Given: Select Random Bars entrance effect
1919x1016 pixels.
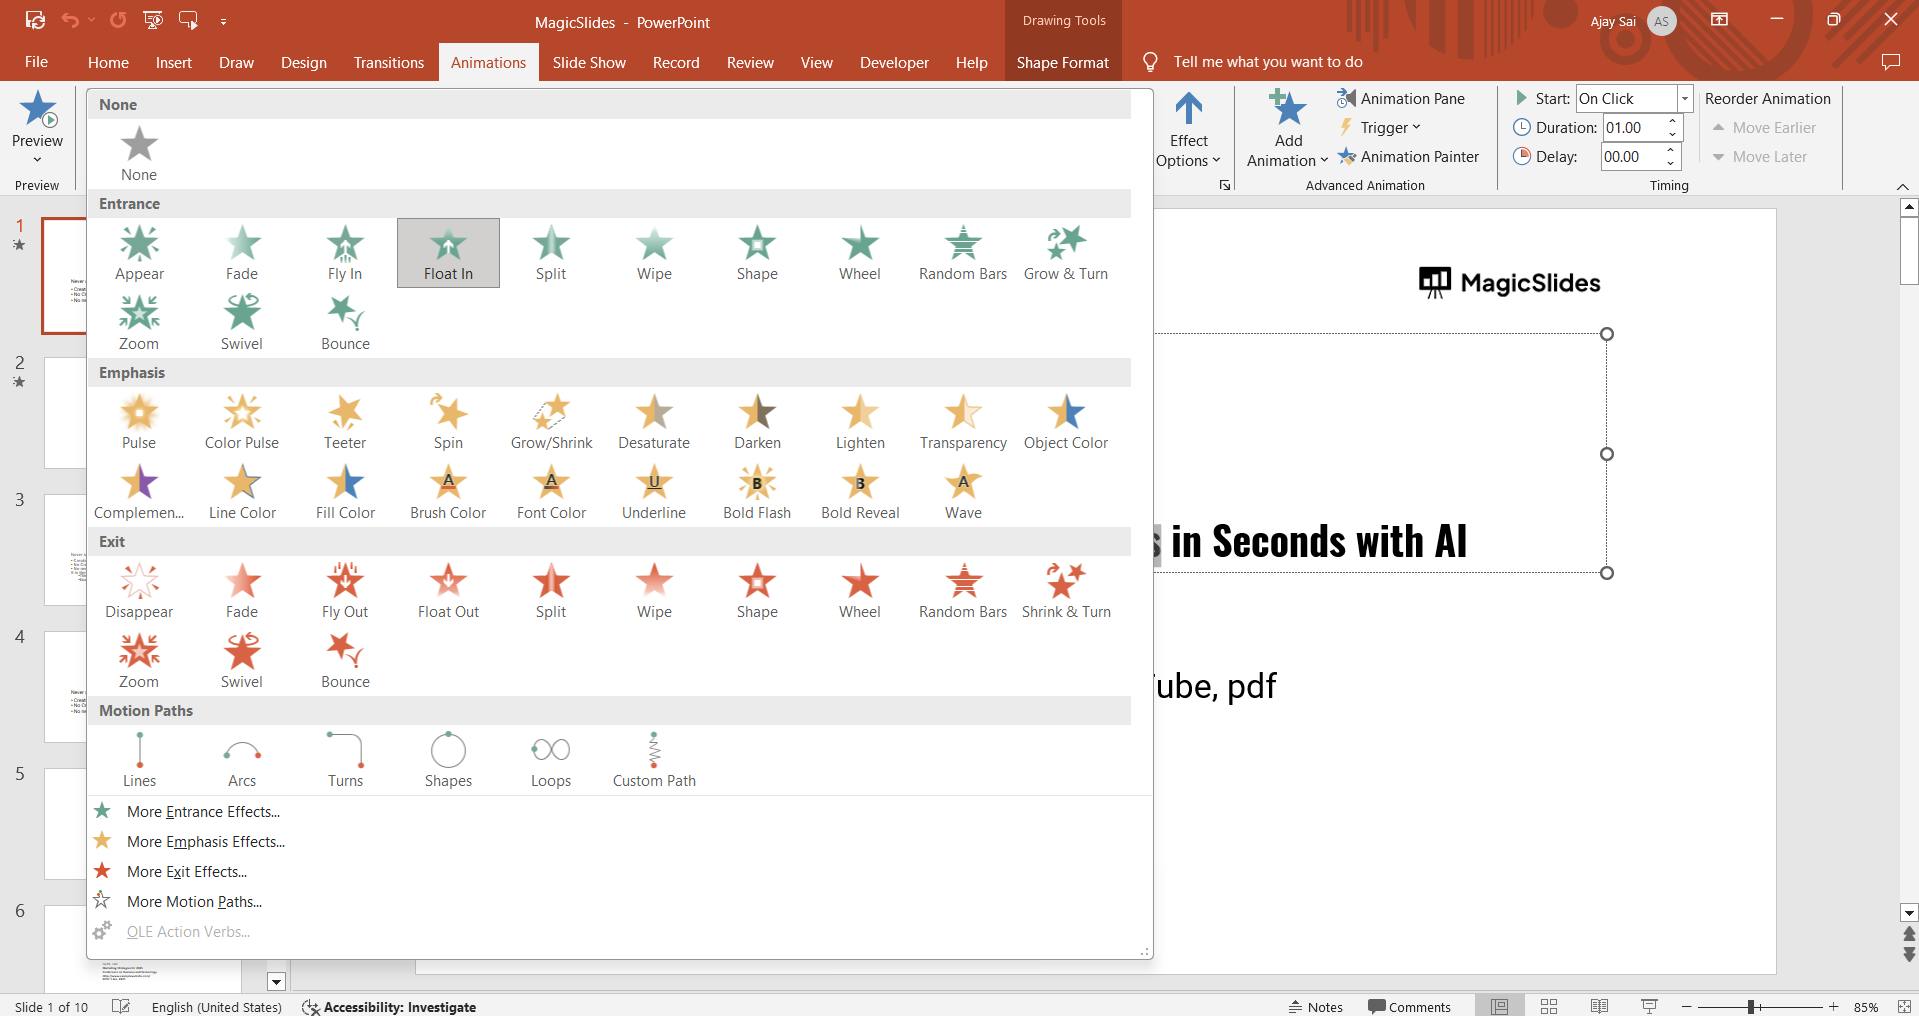Looking at the screenshot, I should pyautogui.click(x=963, y=254).
